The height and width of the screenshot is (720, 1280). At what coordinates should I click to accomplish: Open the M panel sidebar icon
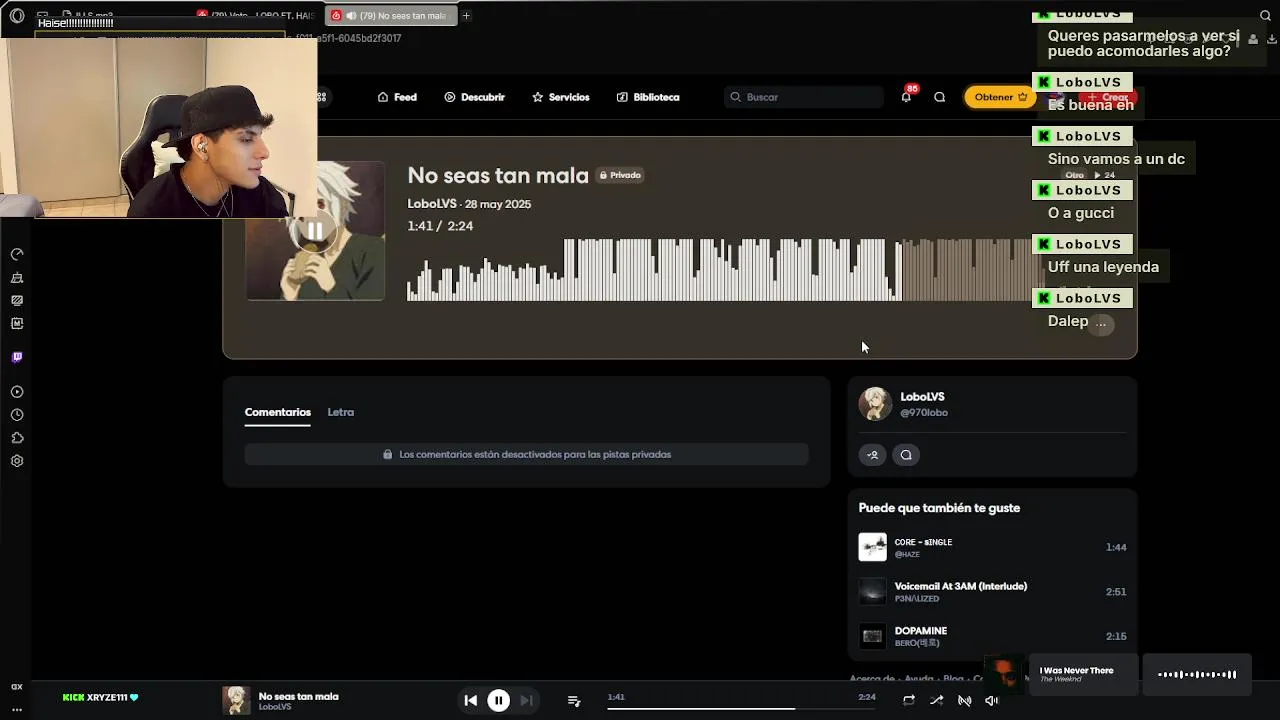pyautogui.click(x=17, y=323)
